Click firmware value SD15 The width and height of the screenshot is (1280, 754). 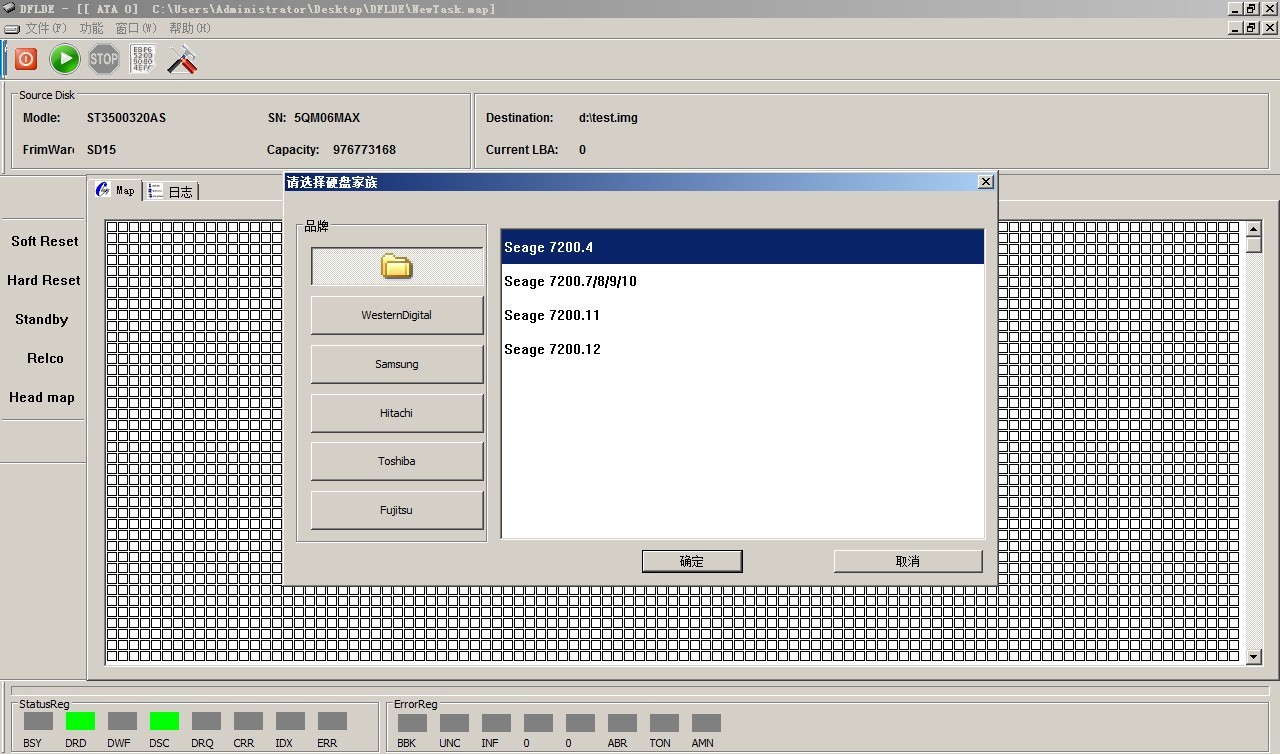[x=101, y=150]
